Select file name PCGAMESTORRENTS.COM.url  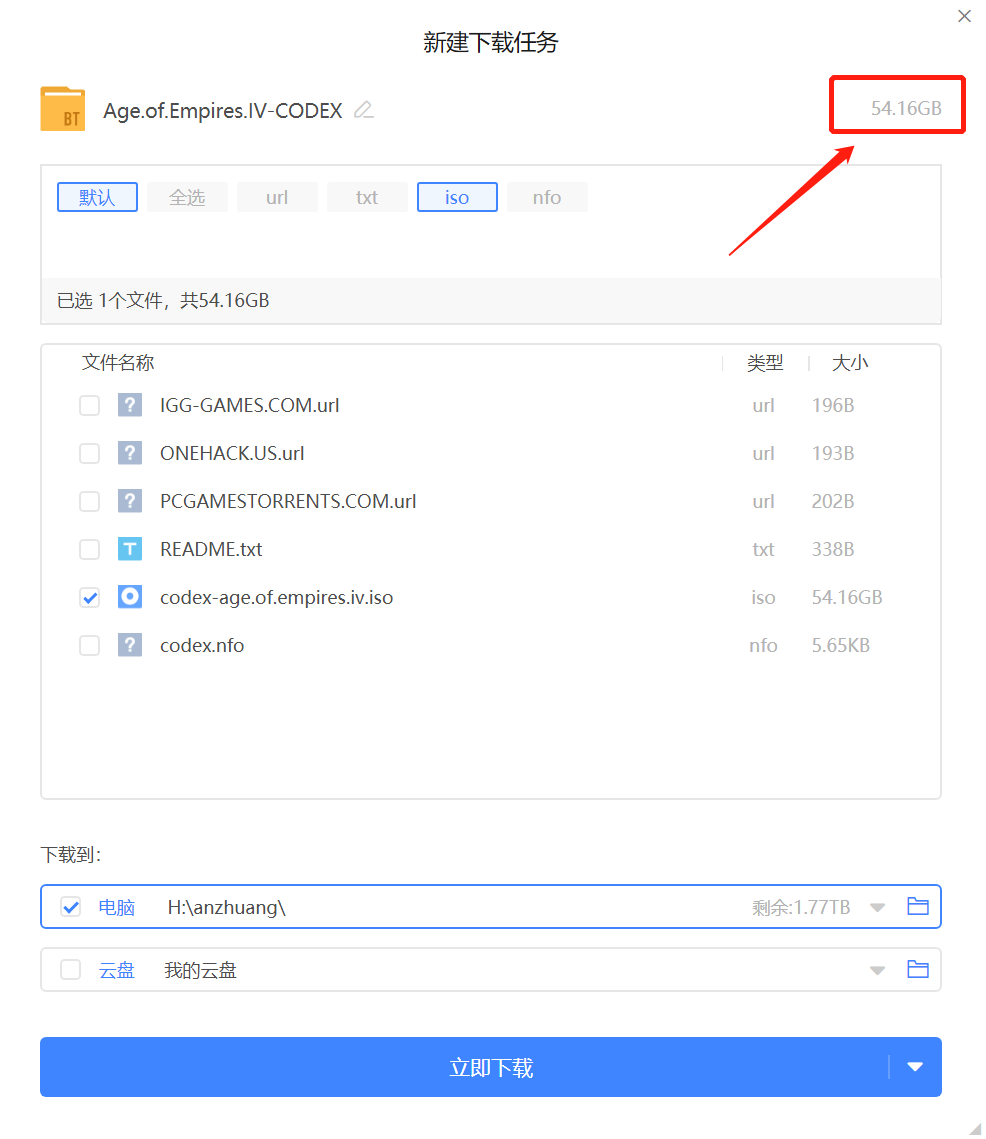pyautogui.click(x=288, y=500)
